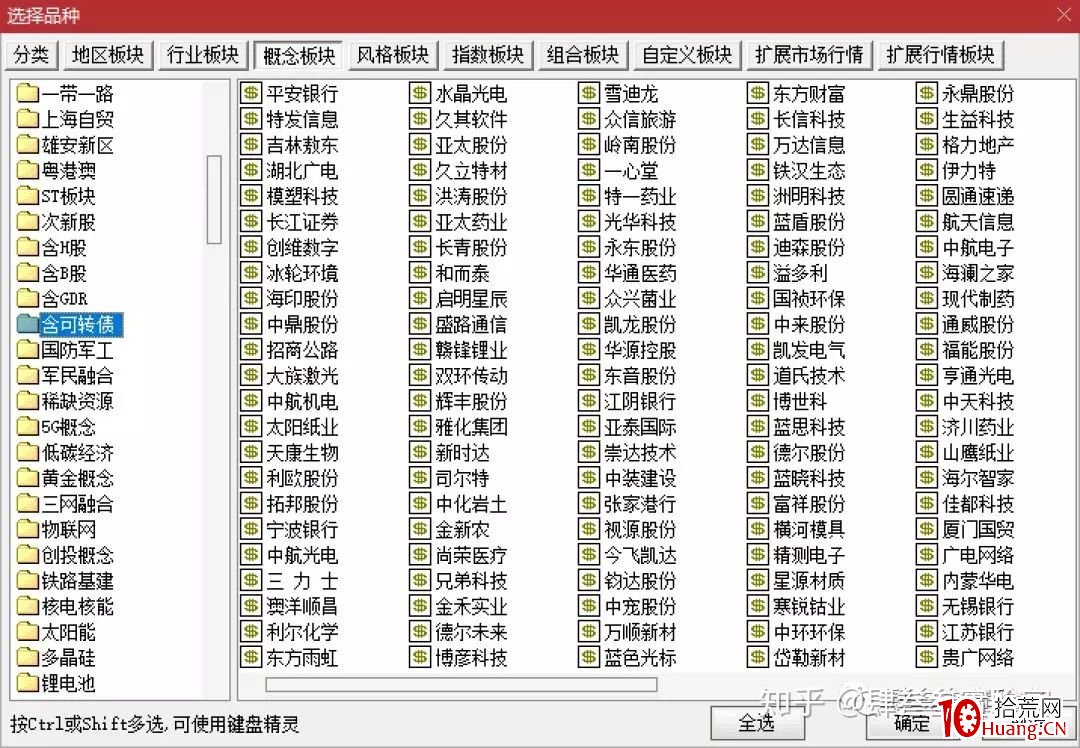Select the stock name 万达信息
1080x748 pixels.
pyautogui.click(x=809, y=145)
